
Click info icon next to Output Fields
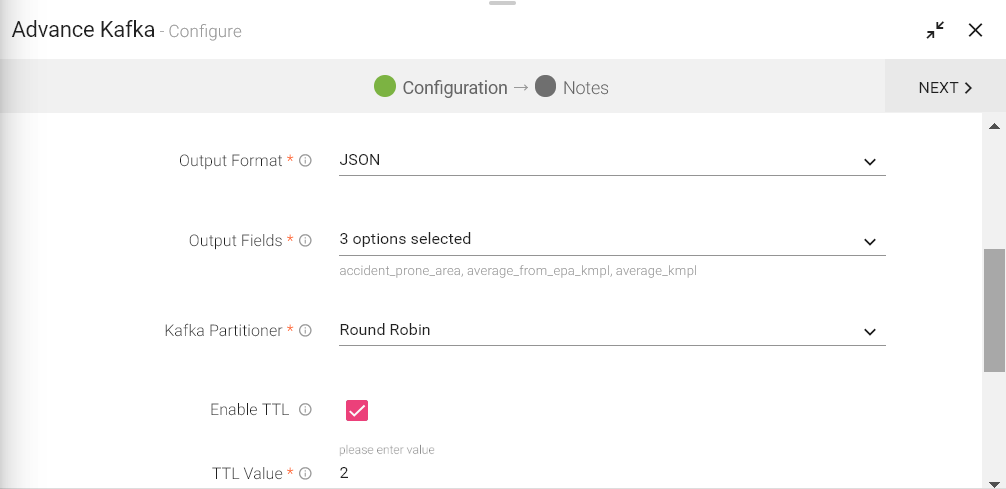click(306, 240)
